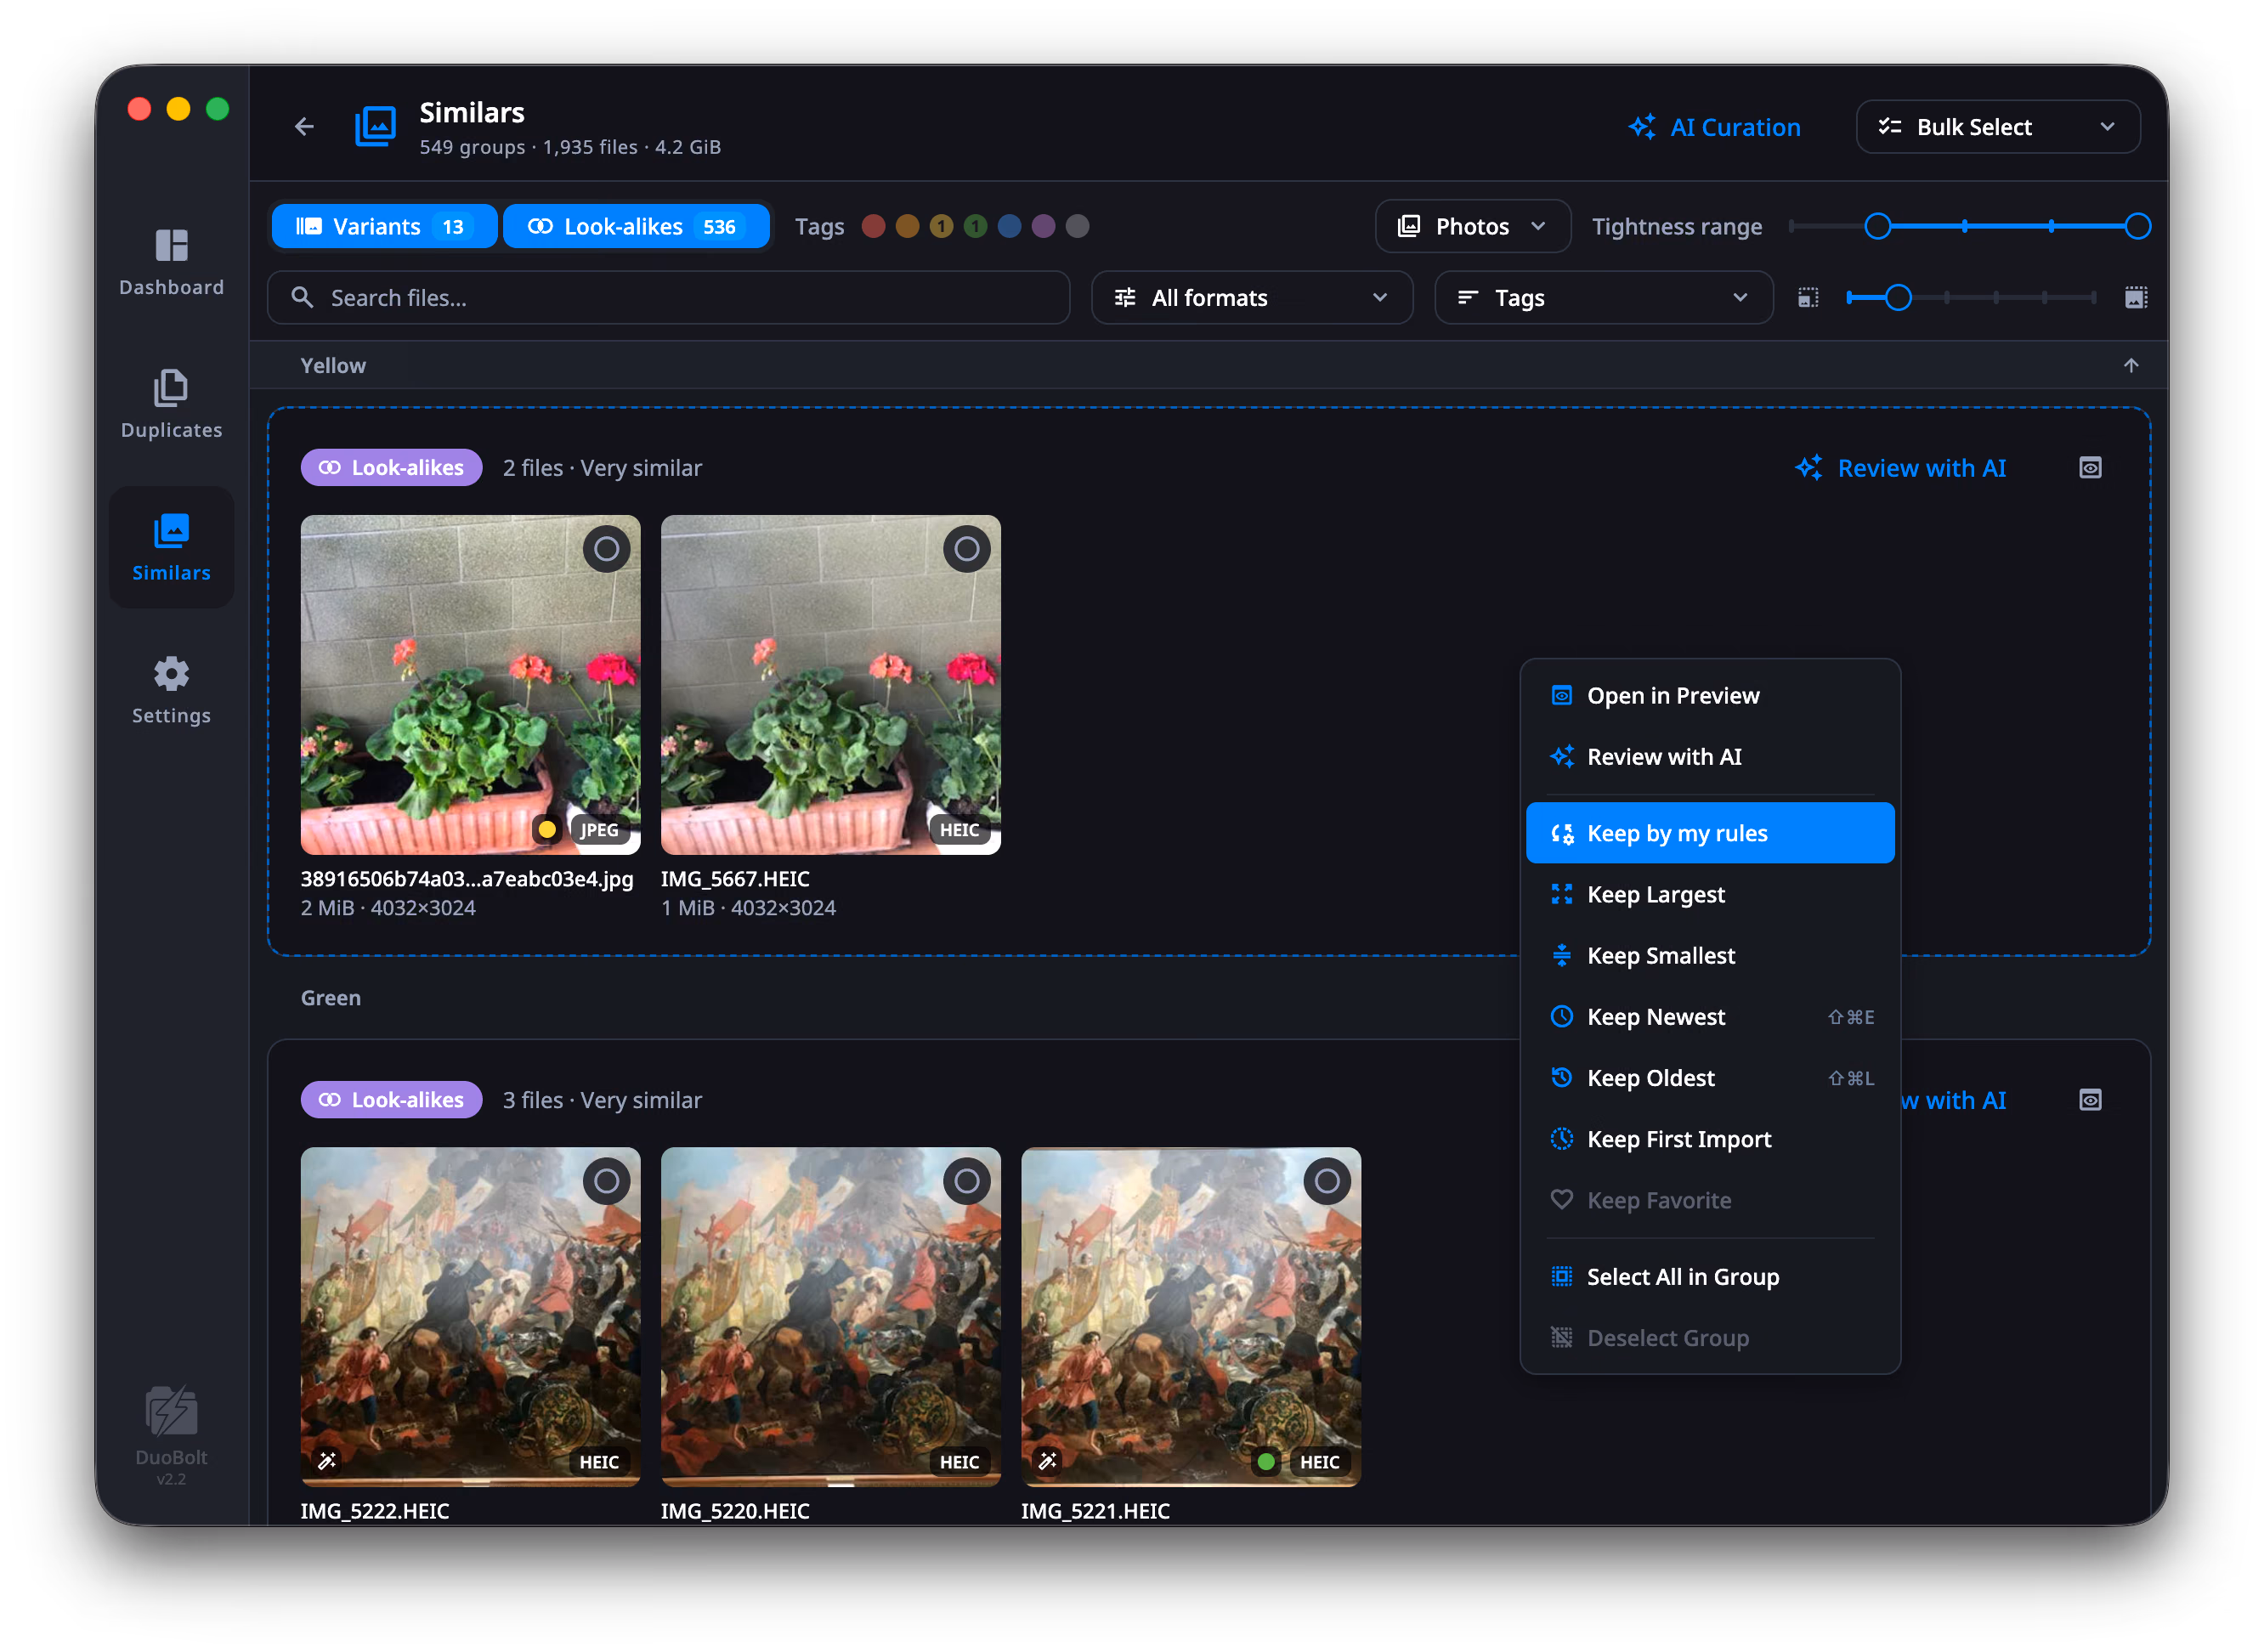Click the Similars gallery icon in the header
Image resolution: width=2264 pixels, height=1652 pixels.
(376, 127)
